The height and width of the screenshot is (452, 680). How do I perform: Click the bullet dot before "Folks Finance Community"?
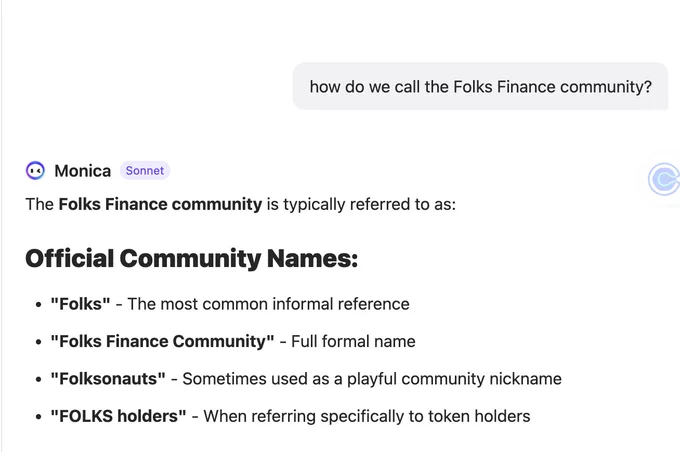[39, 342]
